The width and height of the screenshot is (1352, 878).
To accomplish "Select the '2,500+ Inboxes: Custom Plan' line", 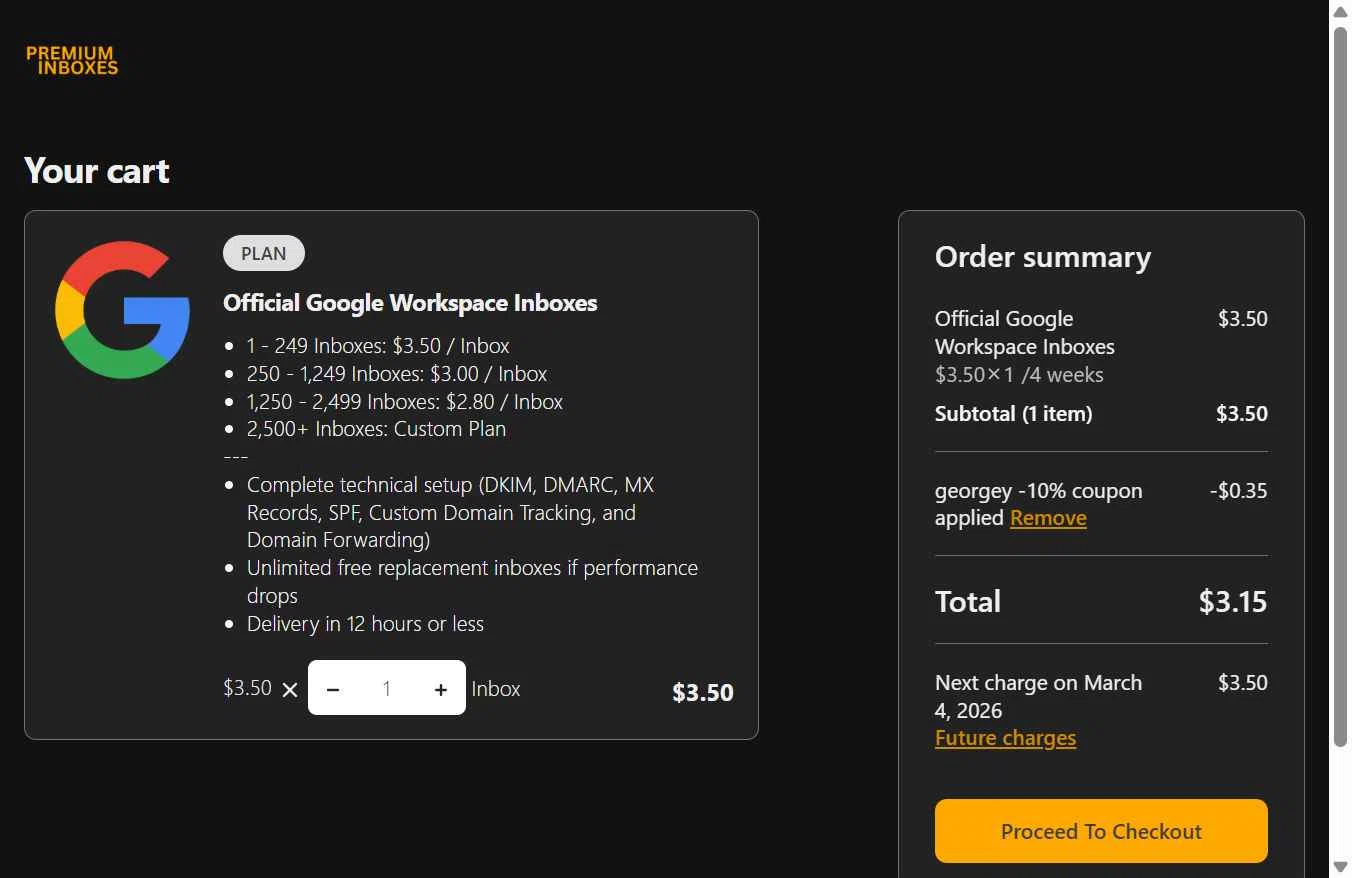I will click(x=376, y=429).
